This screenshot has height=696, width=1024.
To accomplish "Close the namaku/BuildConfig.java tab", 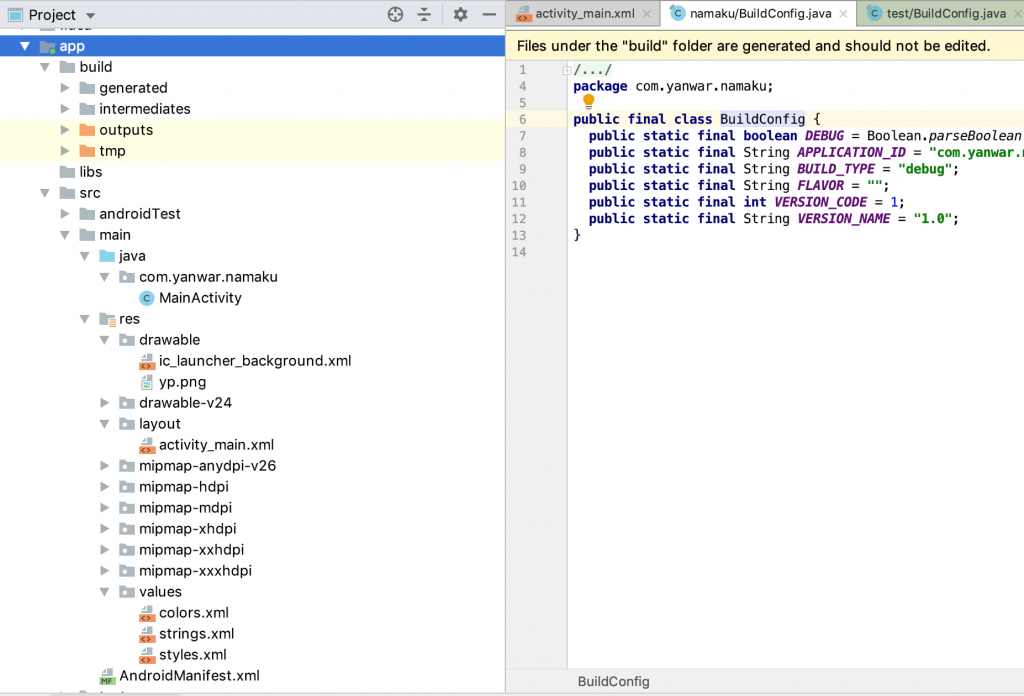I will tap(845, 13).
